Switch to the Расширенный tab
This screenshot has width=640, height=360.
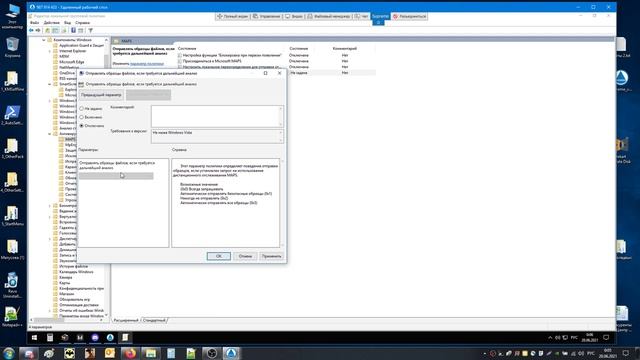click(x=126, y=320)
